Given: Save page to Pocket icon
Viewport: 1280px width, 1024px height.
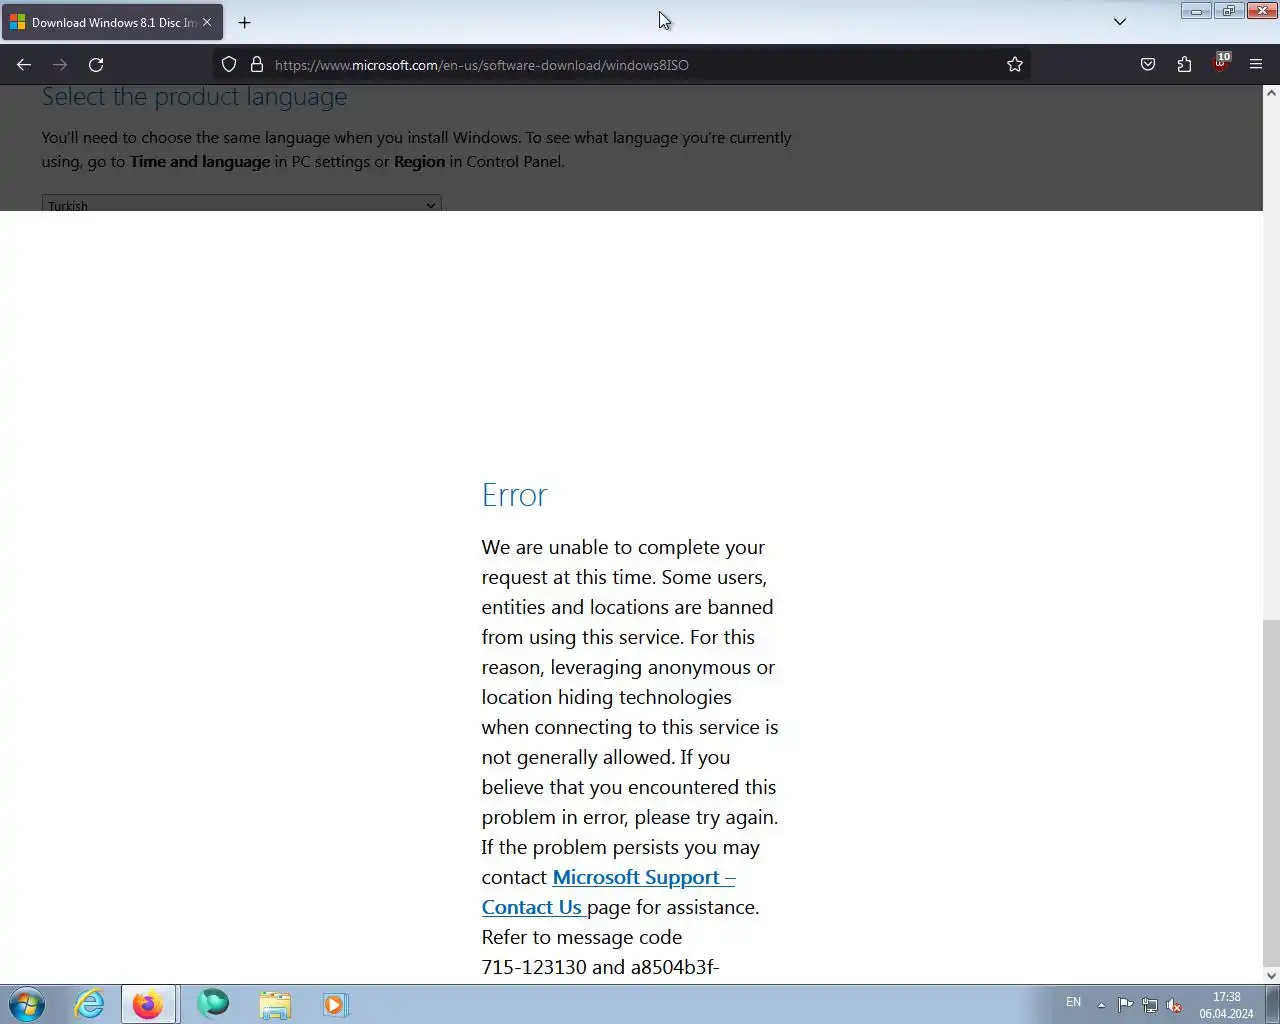Looking at the screenshot, I should [1148, 65].
